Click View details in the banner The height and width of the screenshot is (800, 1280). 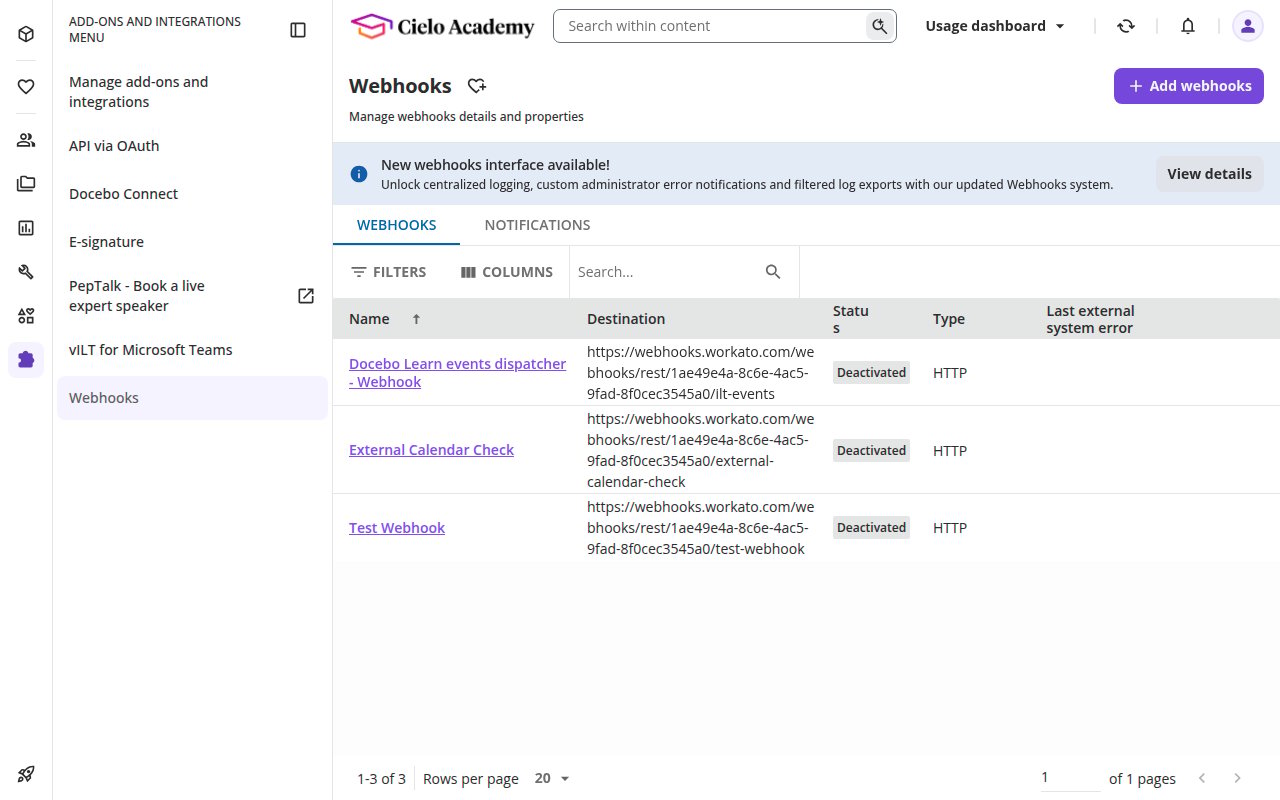coord(1209,174)
